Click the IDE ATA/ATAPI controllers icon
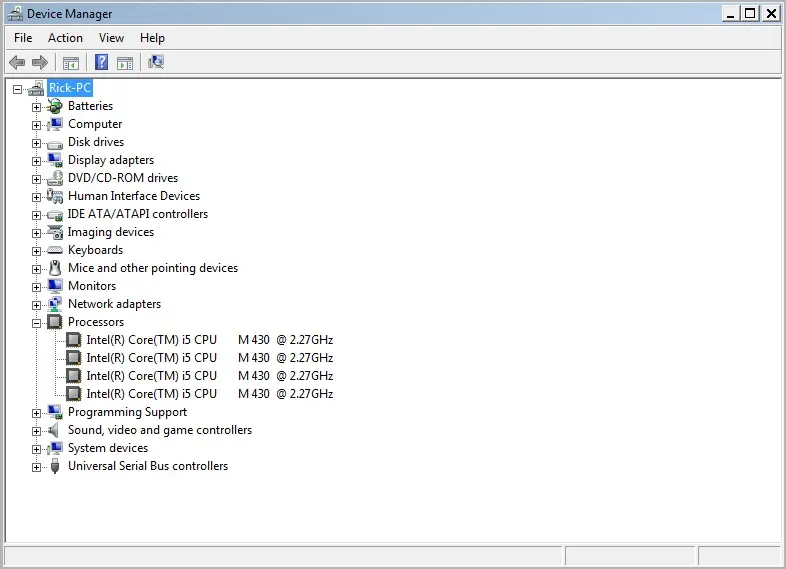This screenshot has width=786, height=569. pos(55,216)
